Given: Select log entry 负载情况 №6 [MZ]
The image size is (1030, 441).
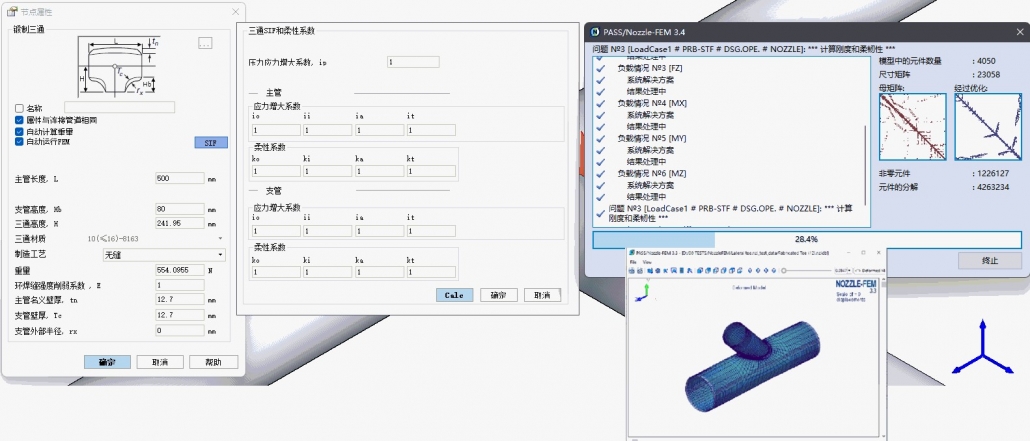Looking at the screenshot, I should pos(652,174).
